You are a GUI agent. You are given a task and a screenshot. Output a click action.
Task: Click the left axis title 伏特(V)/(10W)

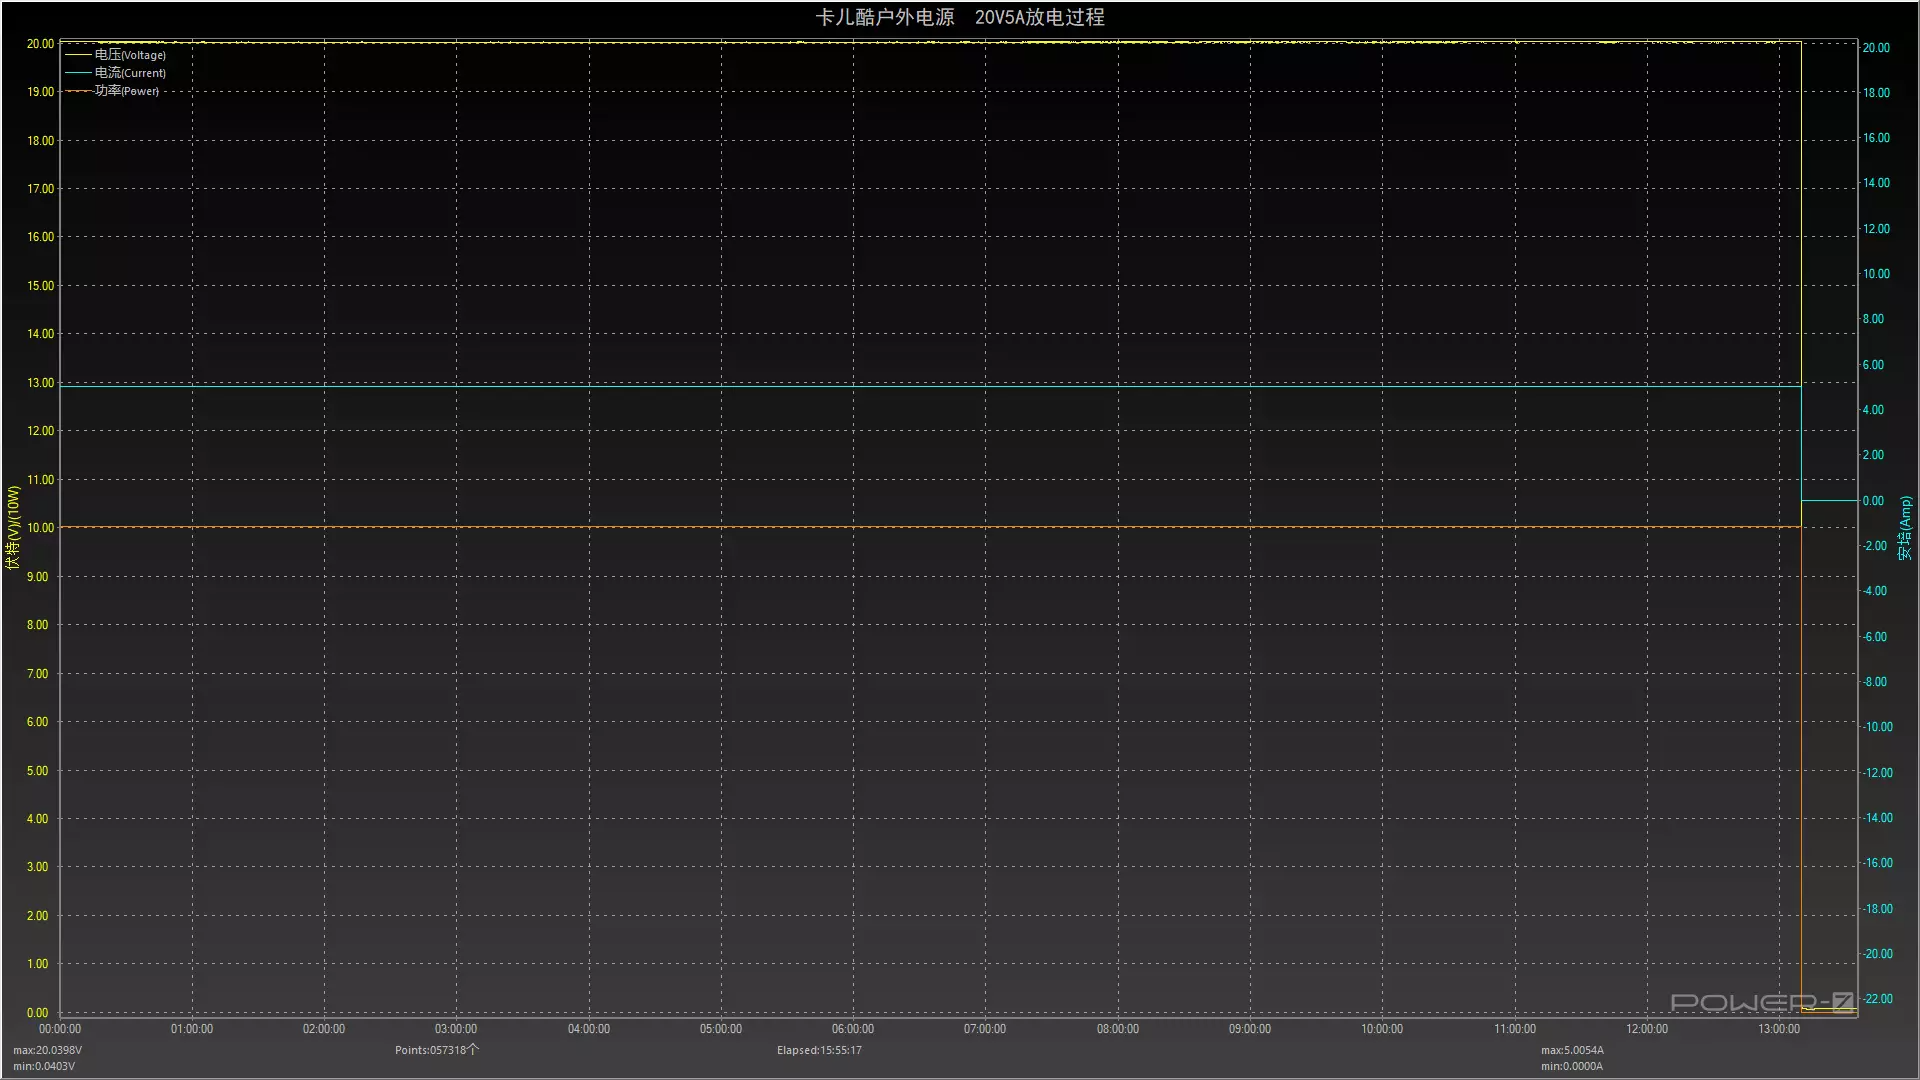tap(13, 528)
